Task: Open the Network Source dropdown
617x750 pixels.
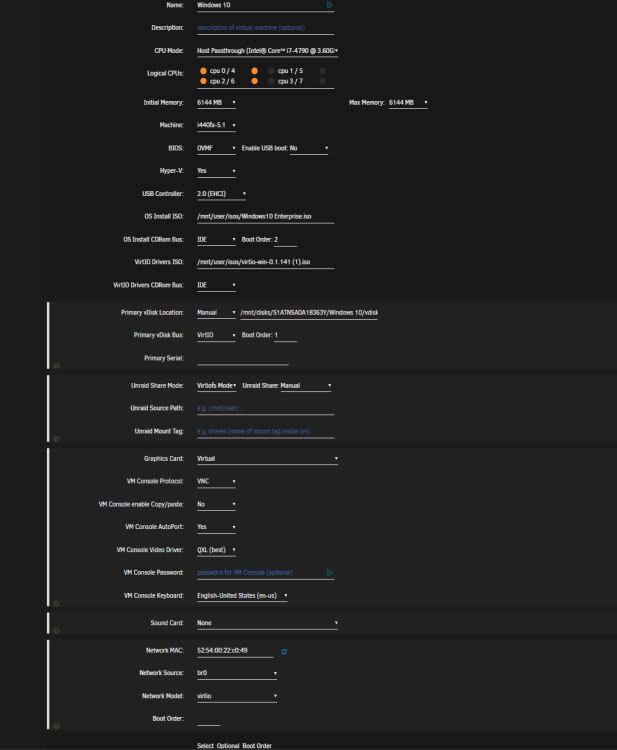Action: 237,673
